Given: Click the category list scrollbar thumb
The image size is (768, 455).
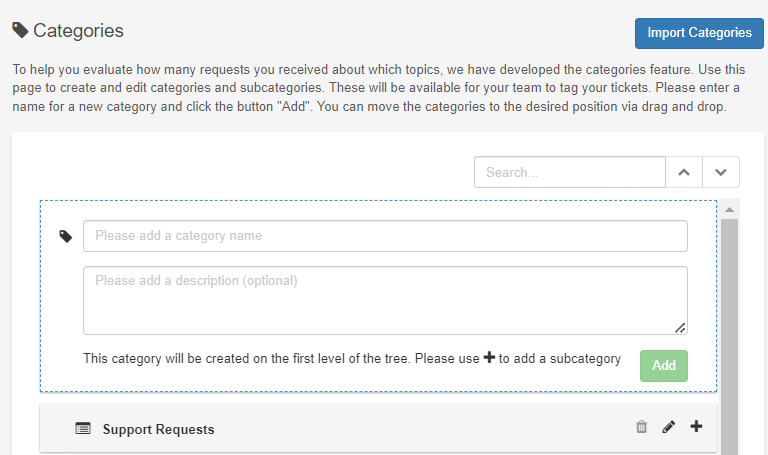Looking at the screenshot, I should (x=730, y=330).
